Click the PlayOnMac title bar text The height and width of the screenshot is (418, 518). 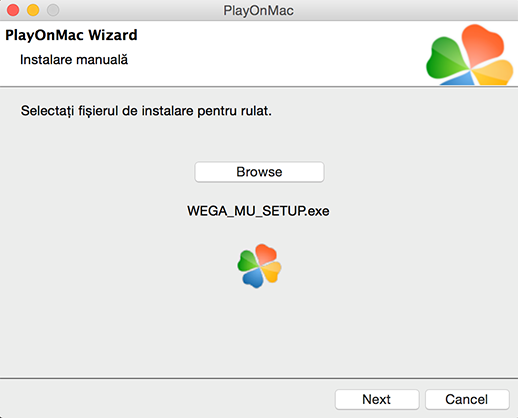click(x=259, y=10)
